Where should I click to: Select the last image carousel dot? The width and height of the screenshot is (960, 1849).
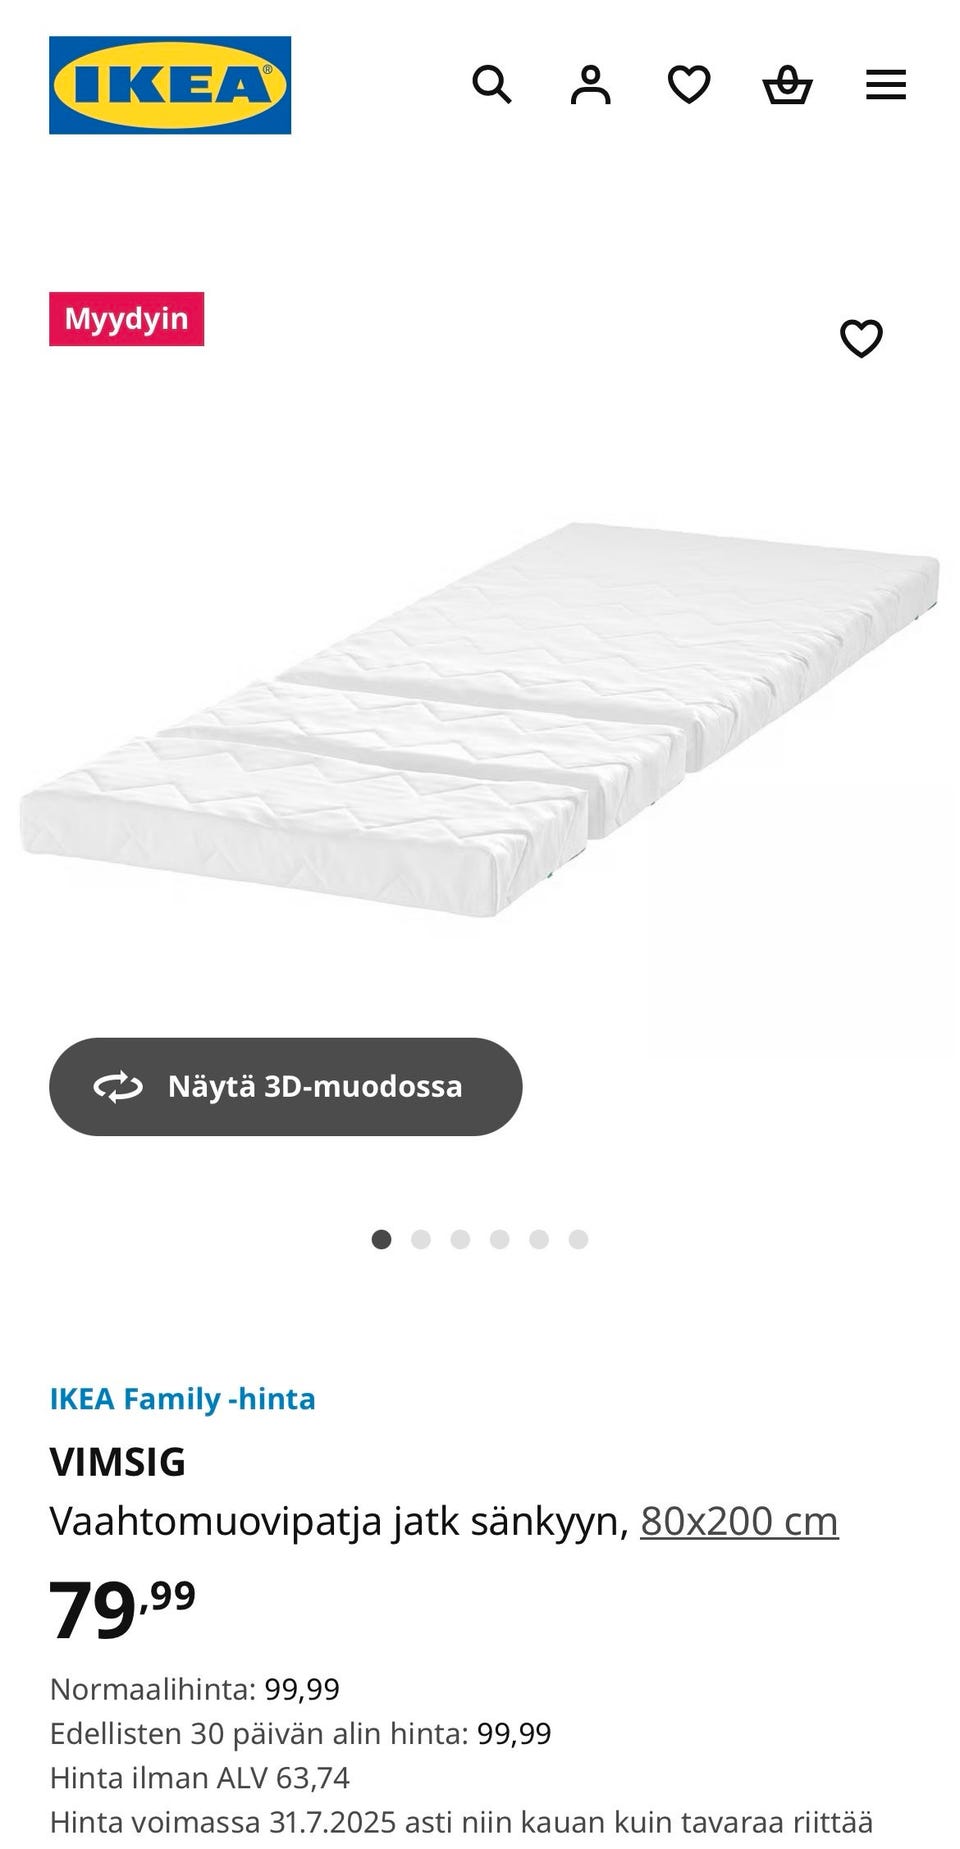click(x=578, y=1239)
